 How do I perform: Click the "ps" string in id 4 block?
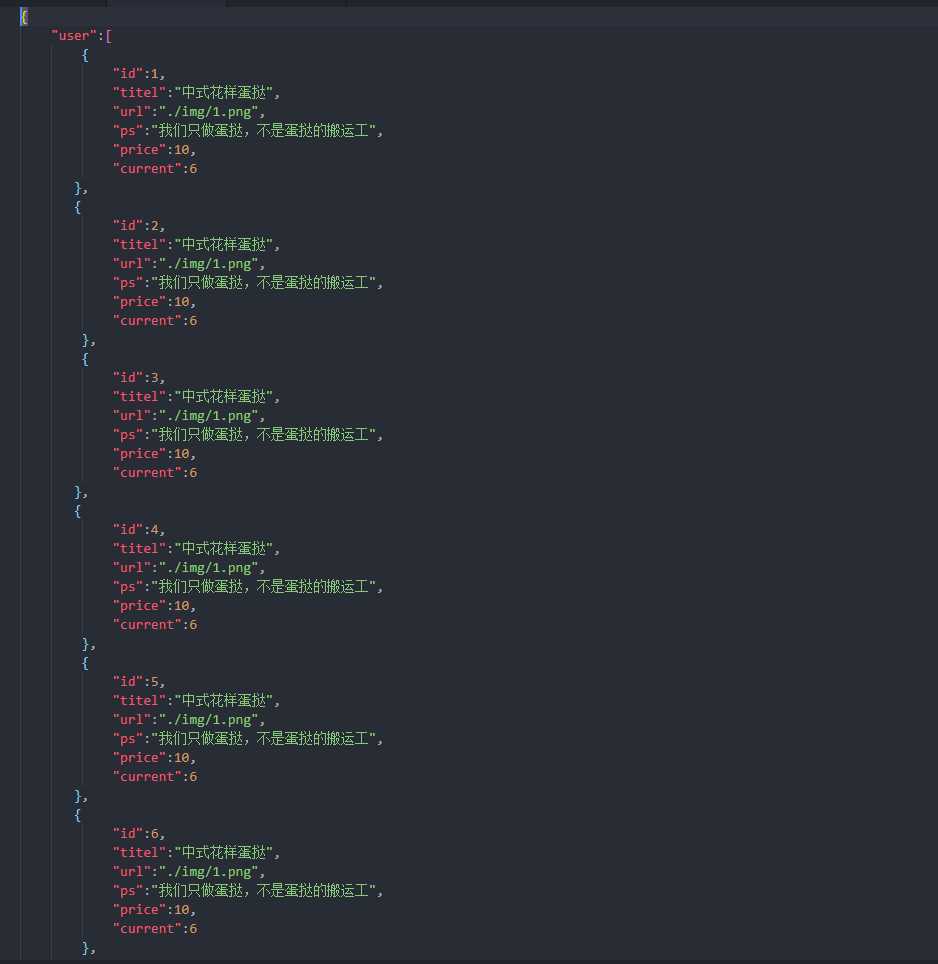(264, 587)
